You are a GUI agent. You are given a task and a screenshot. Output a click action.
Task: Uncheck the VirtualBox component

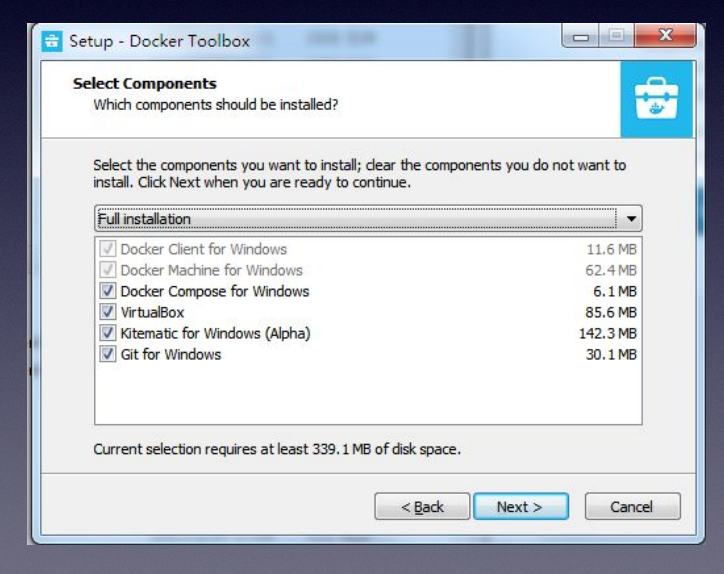tap(108, 312)
